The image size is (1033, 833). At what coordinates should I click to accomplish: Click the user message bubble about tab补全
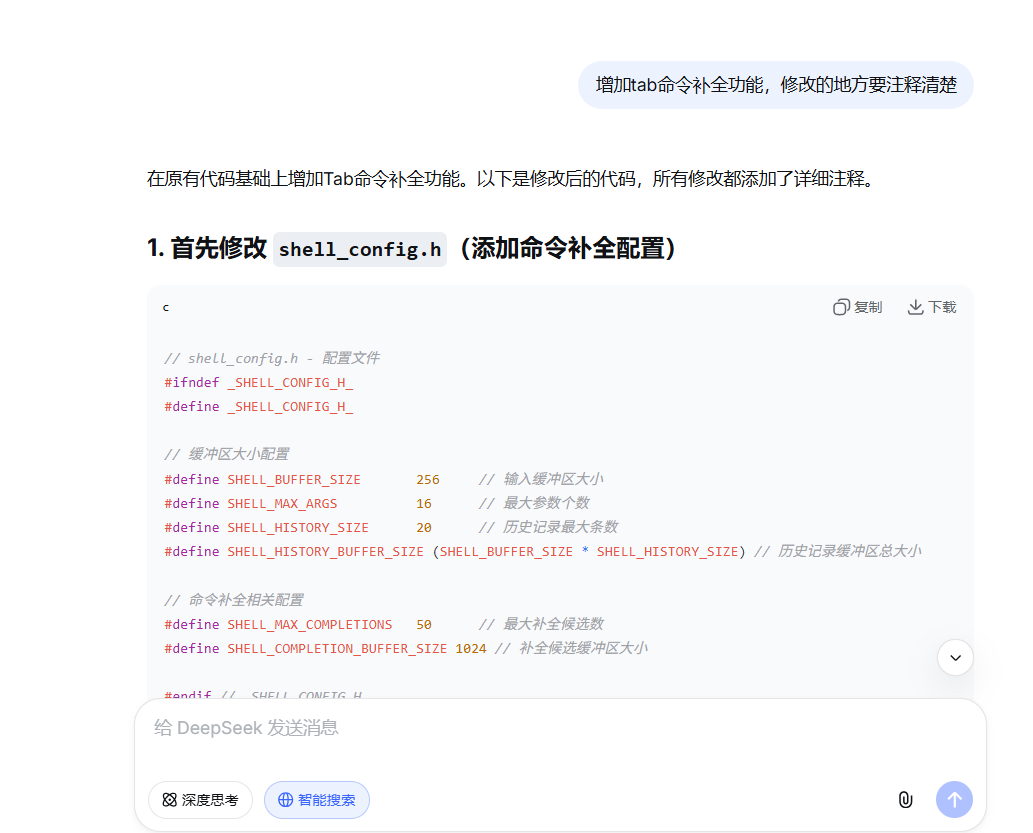coord(775,85)
